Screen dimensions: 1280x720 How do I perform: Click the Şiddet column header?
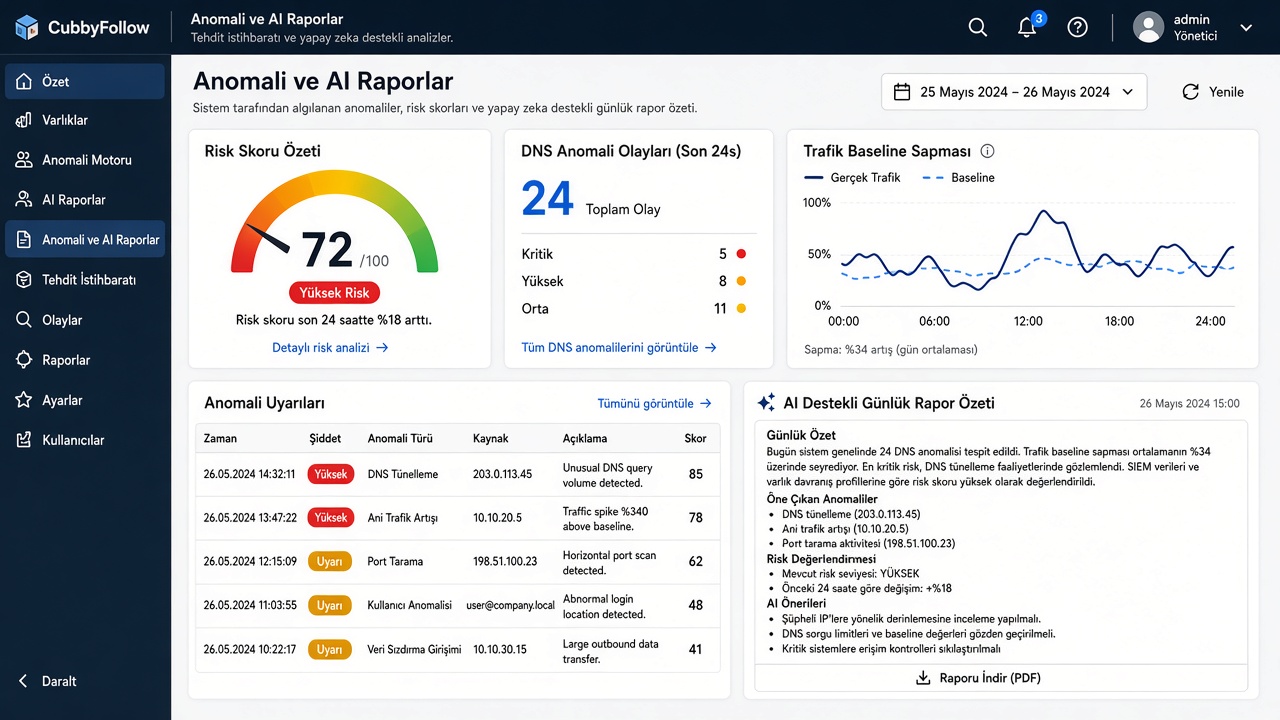pos(326,438)
